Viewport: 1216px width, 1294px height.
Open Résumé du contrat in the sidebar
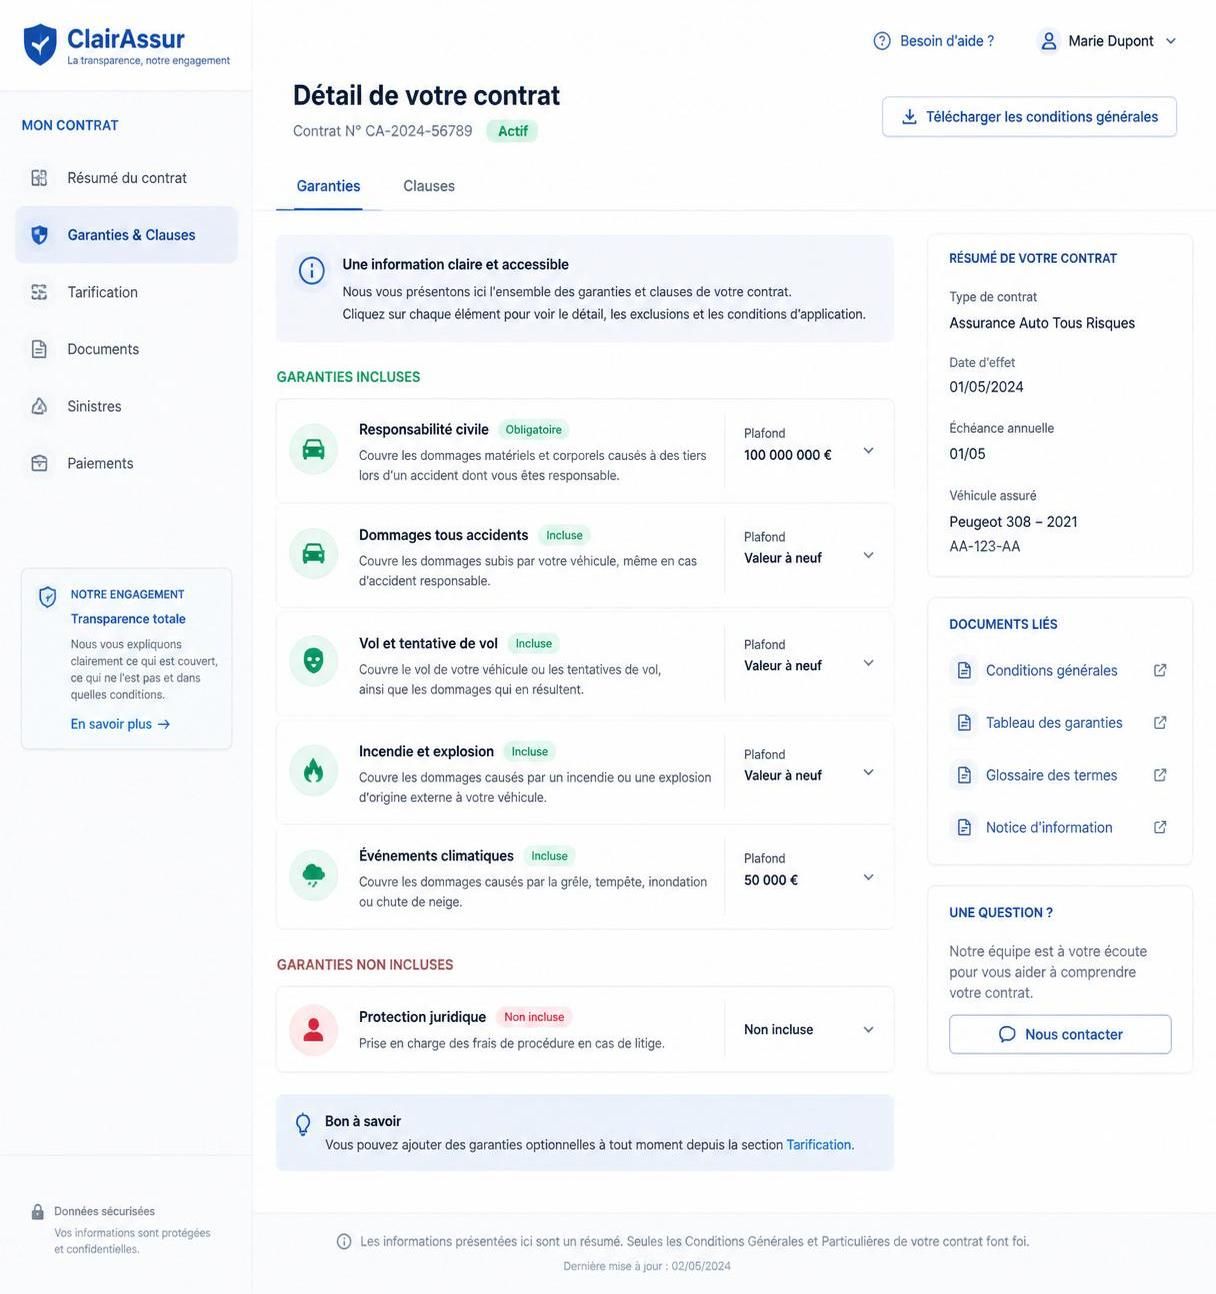pyautogui.click(x=127, y=178)
